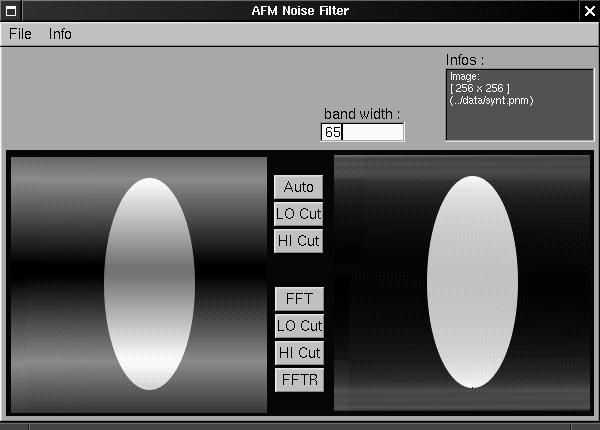Click the Infos text panel
This screenshot has width=600, height=430.
tap(520, 105)
